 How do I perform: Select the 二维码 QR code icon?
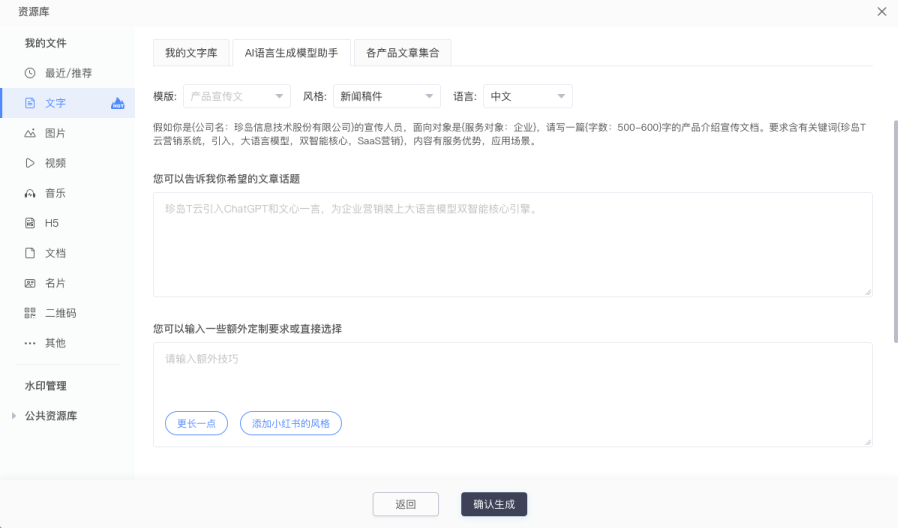[30, 313]
